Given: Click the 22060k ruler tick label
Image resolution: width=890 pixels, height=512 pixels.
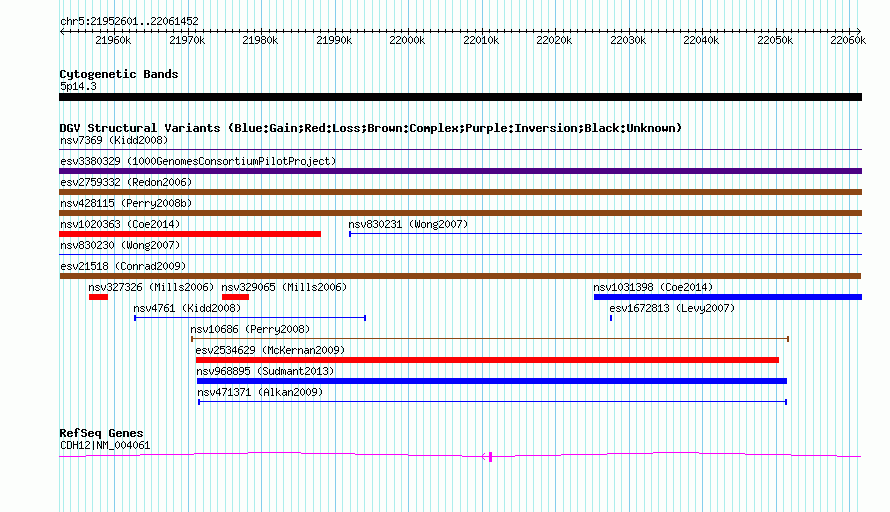Looking at the screenshot, I should point(848,40).
